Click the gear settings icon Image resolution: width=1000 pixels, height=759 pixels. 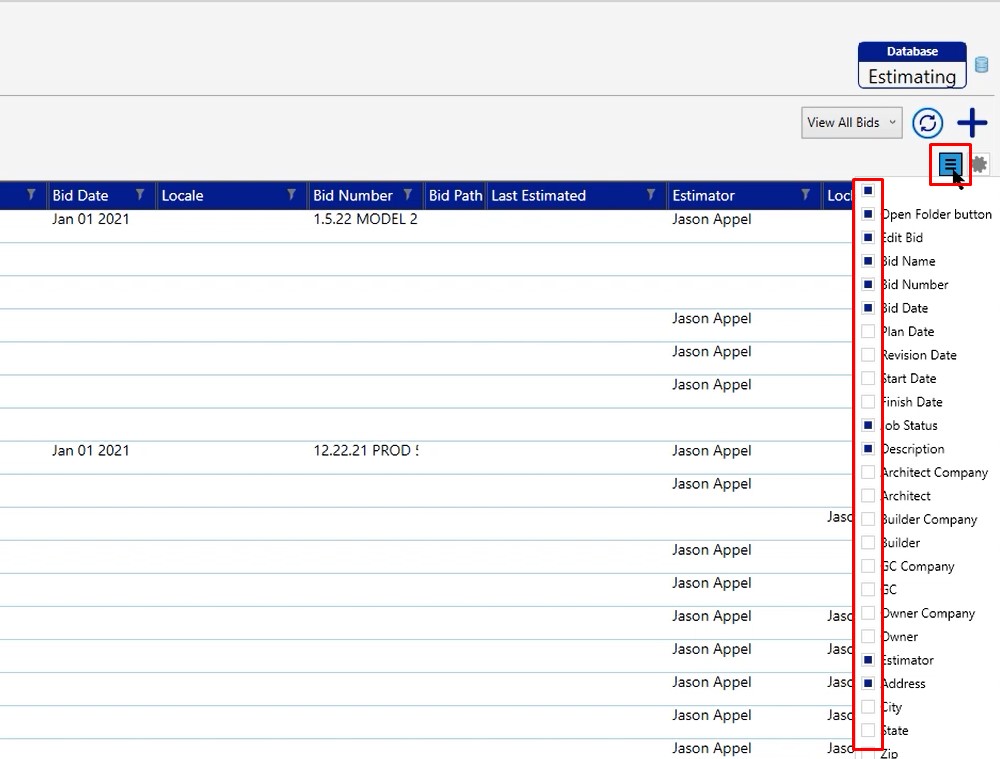click(x=979, y=164)
